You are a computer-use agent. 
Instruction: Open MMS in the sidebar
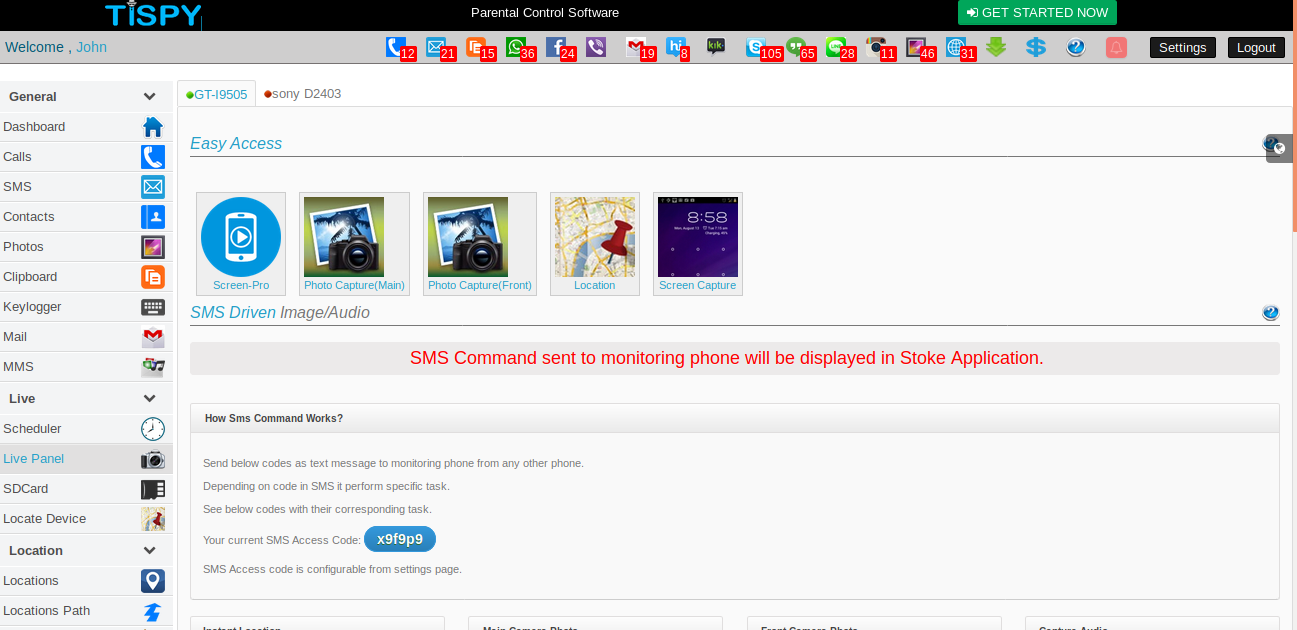(86, 367)
